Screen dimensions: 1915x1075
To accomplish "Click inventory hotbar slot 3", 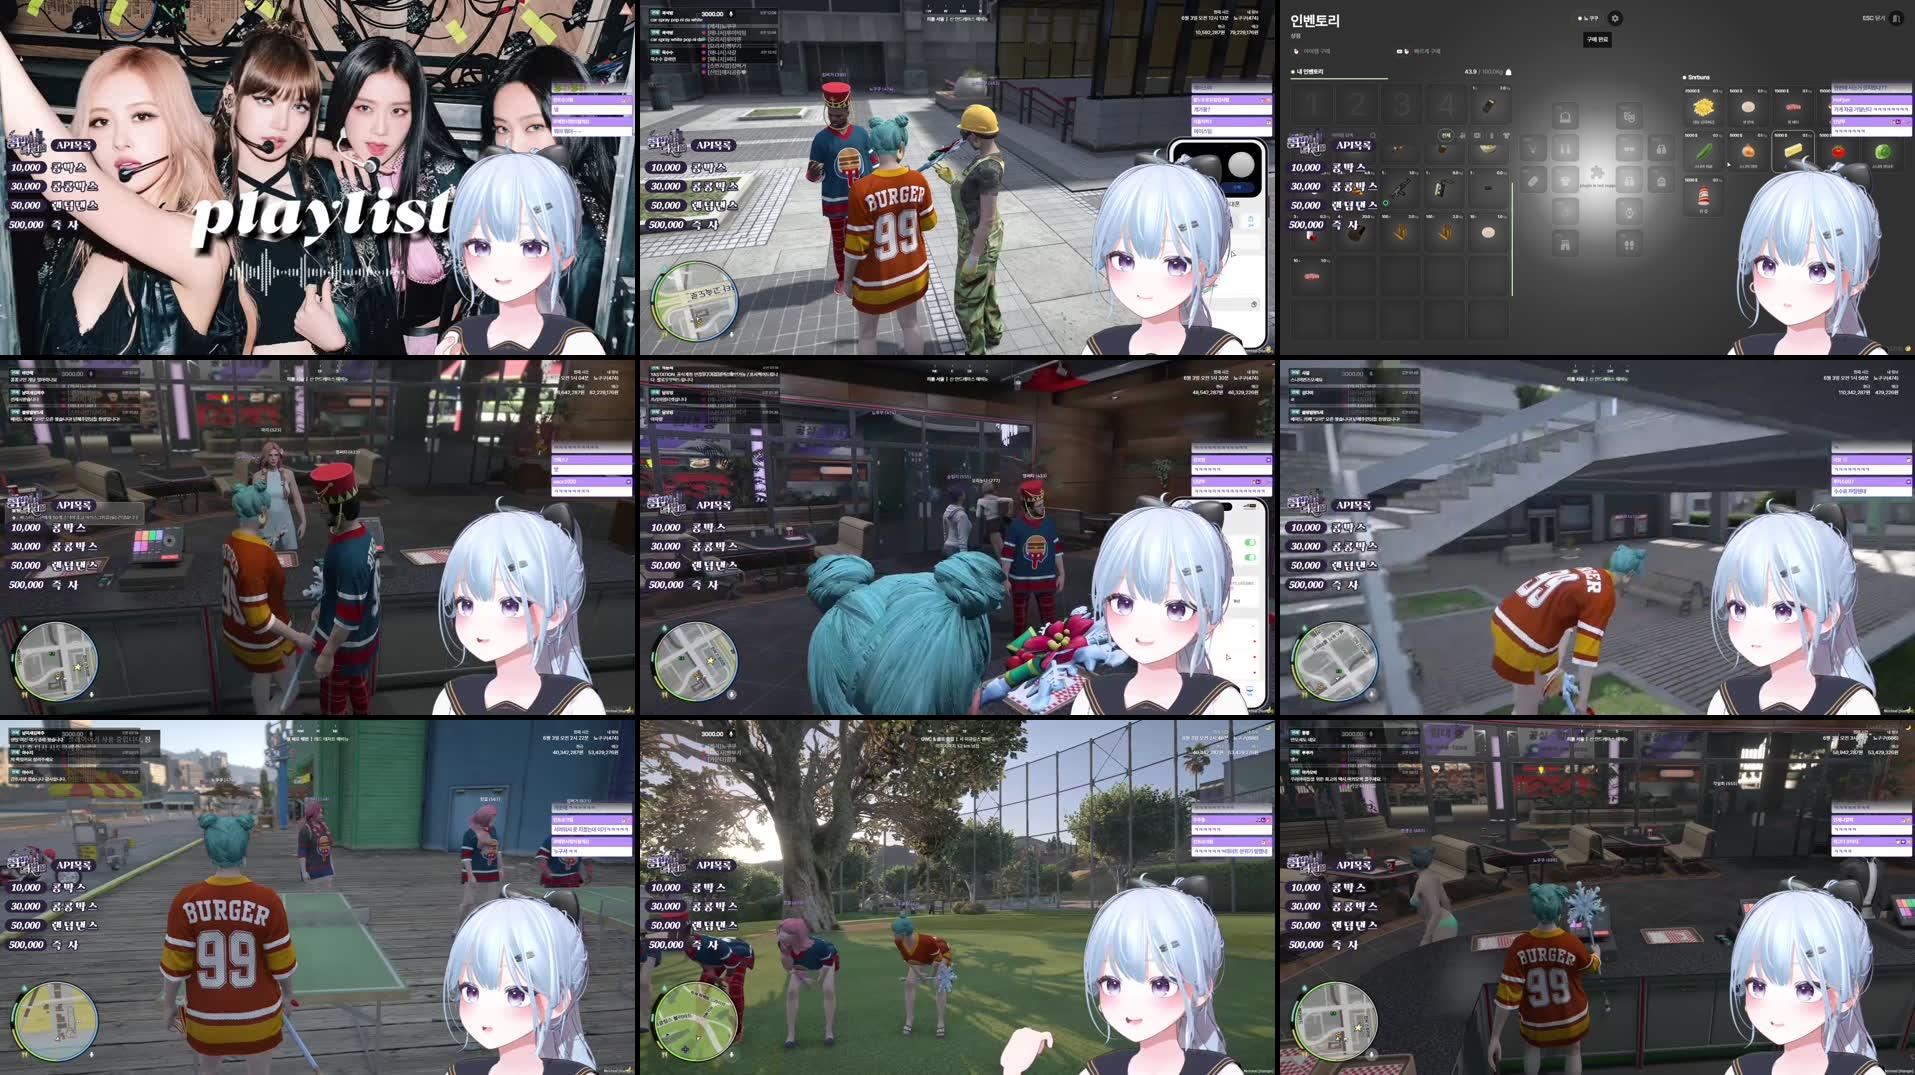I will pyautogui.click(x=1401, y=104).
